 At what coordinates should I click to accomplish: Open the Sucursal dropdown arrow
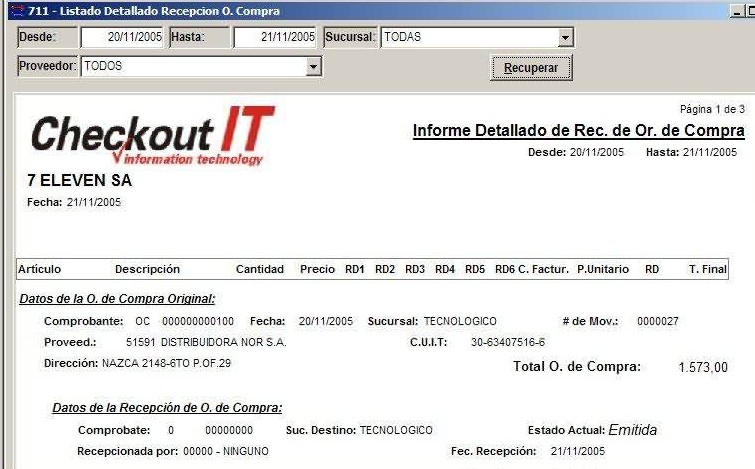pyautogui.click(x=565, y=37)
